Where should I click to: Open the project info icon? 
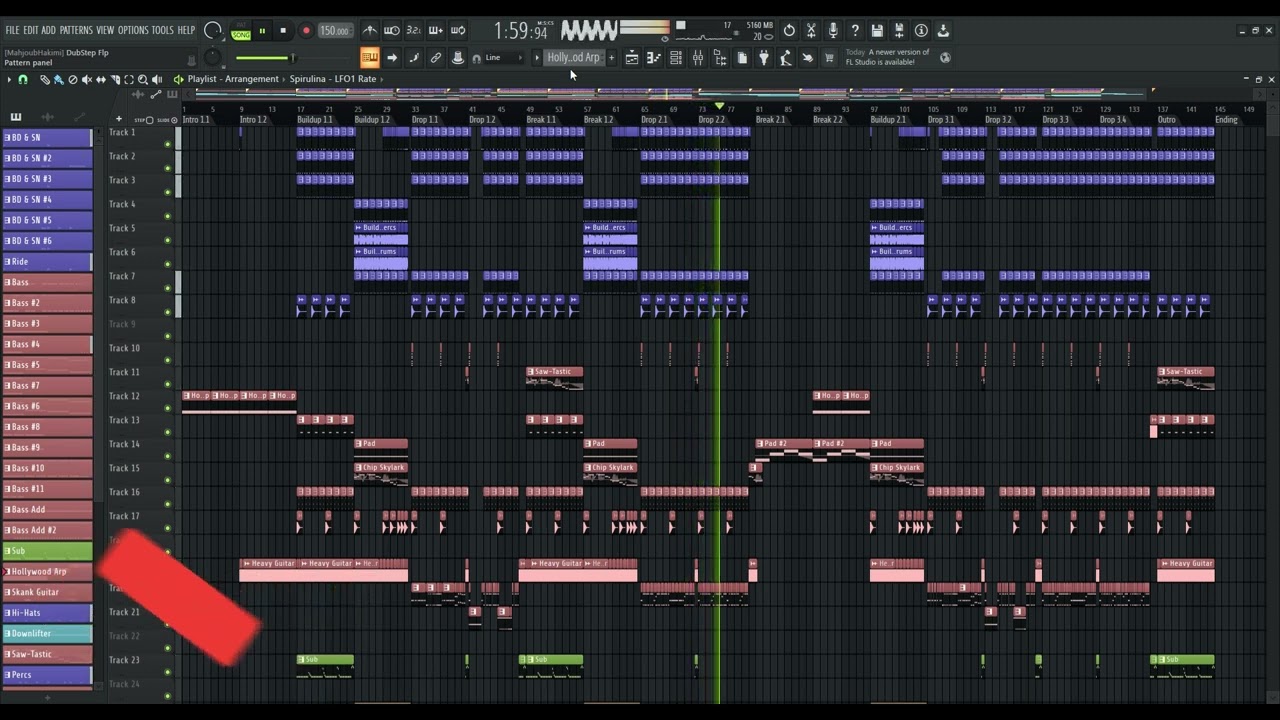(921, 31)
